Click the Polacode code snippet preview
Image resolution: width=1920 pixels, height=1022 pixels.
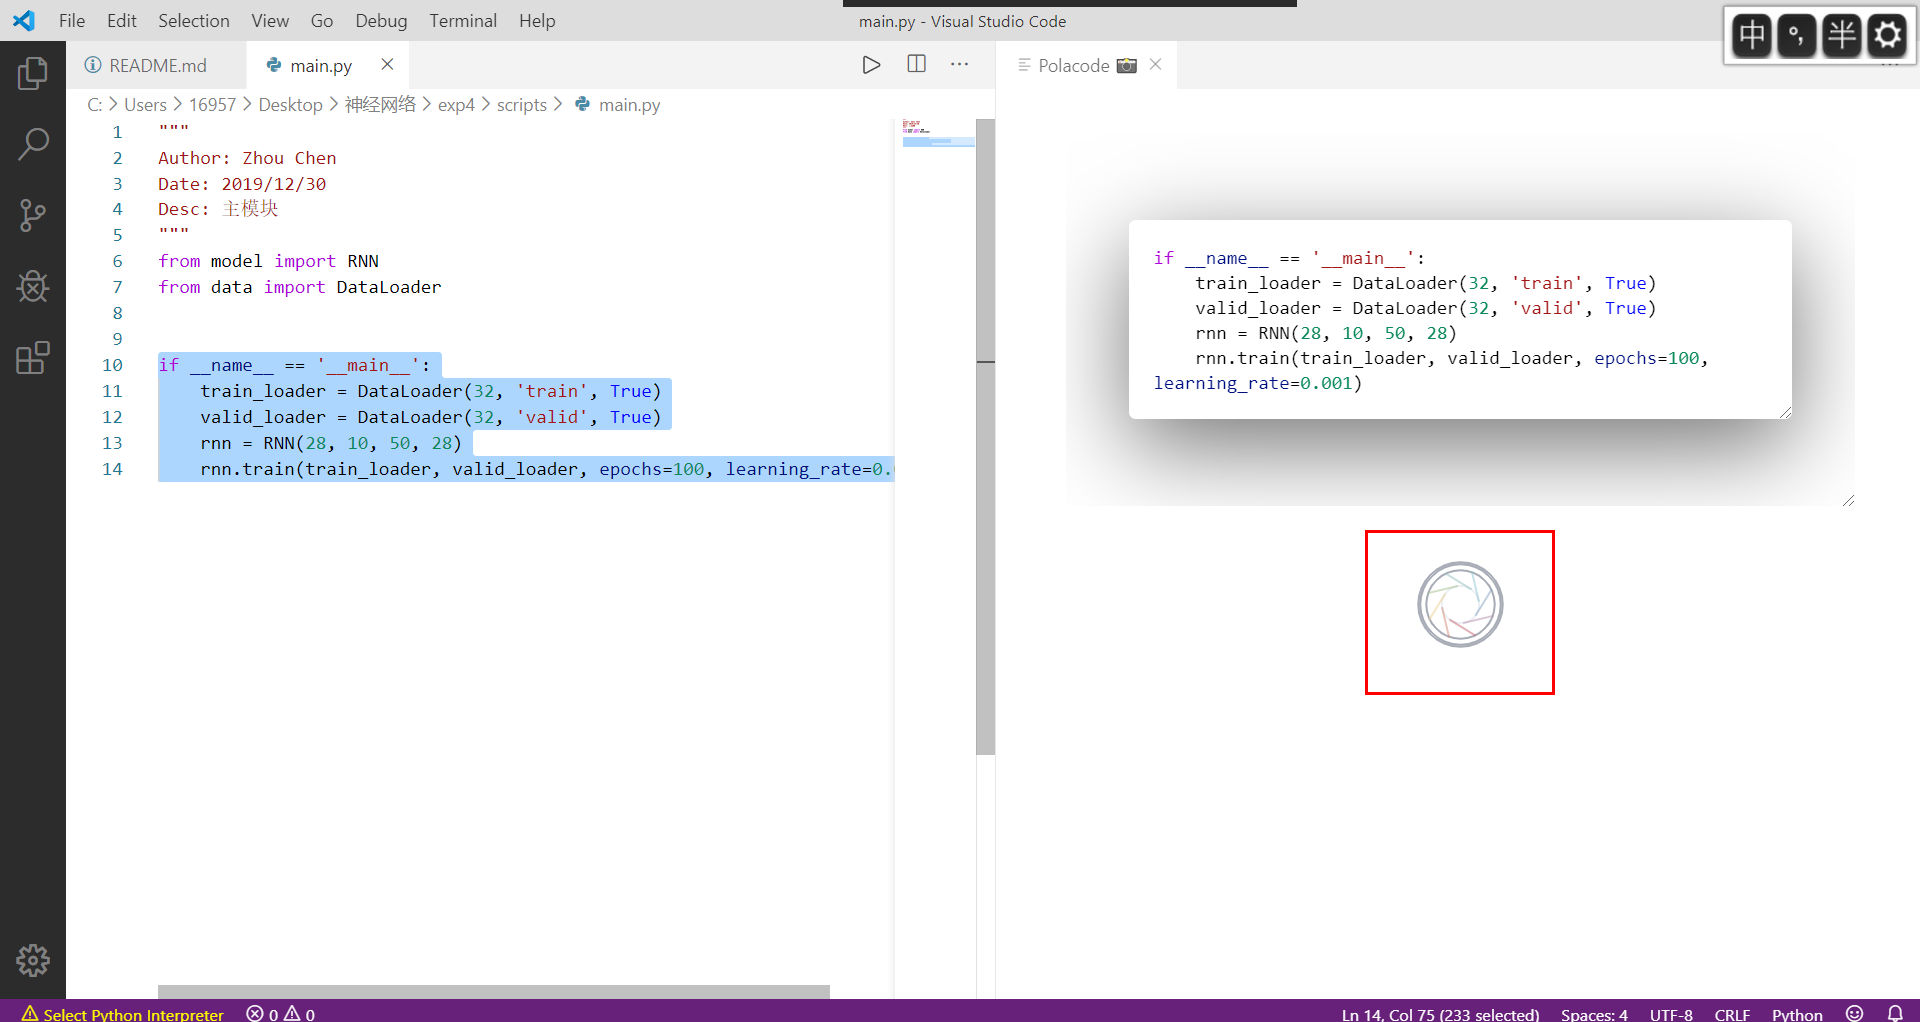pos(1460,320)
